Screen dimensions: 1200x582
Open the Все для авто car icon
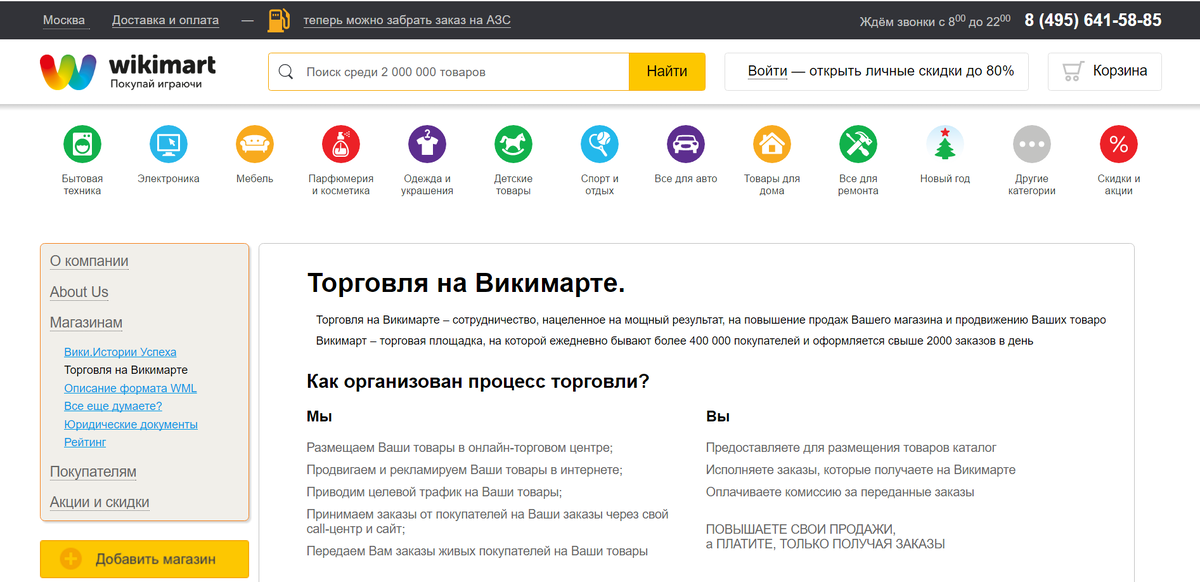(x=686, y=145)
